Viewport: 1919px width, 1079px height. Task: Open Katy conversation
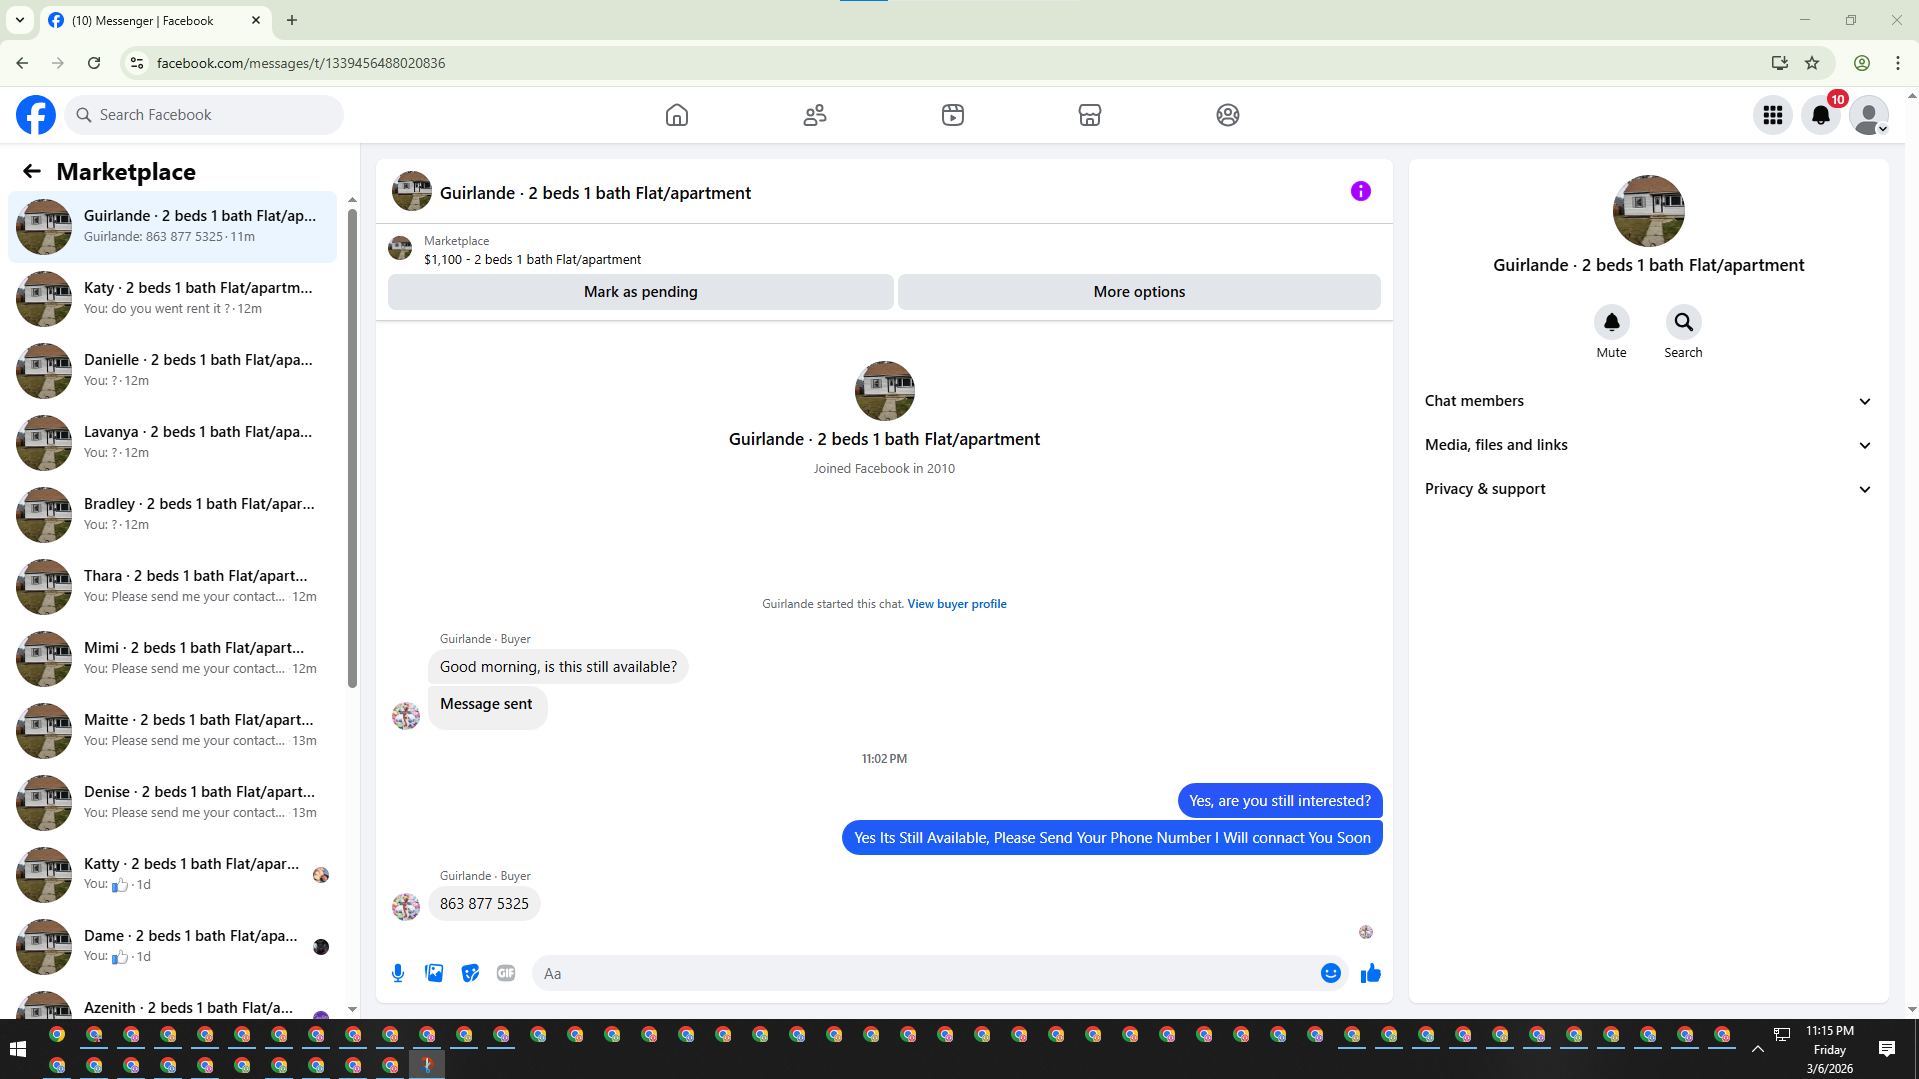[173, 298]
